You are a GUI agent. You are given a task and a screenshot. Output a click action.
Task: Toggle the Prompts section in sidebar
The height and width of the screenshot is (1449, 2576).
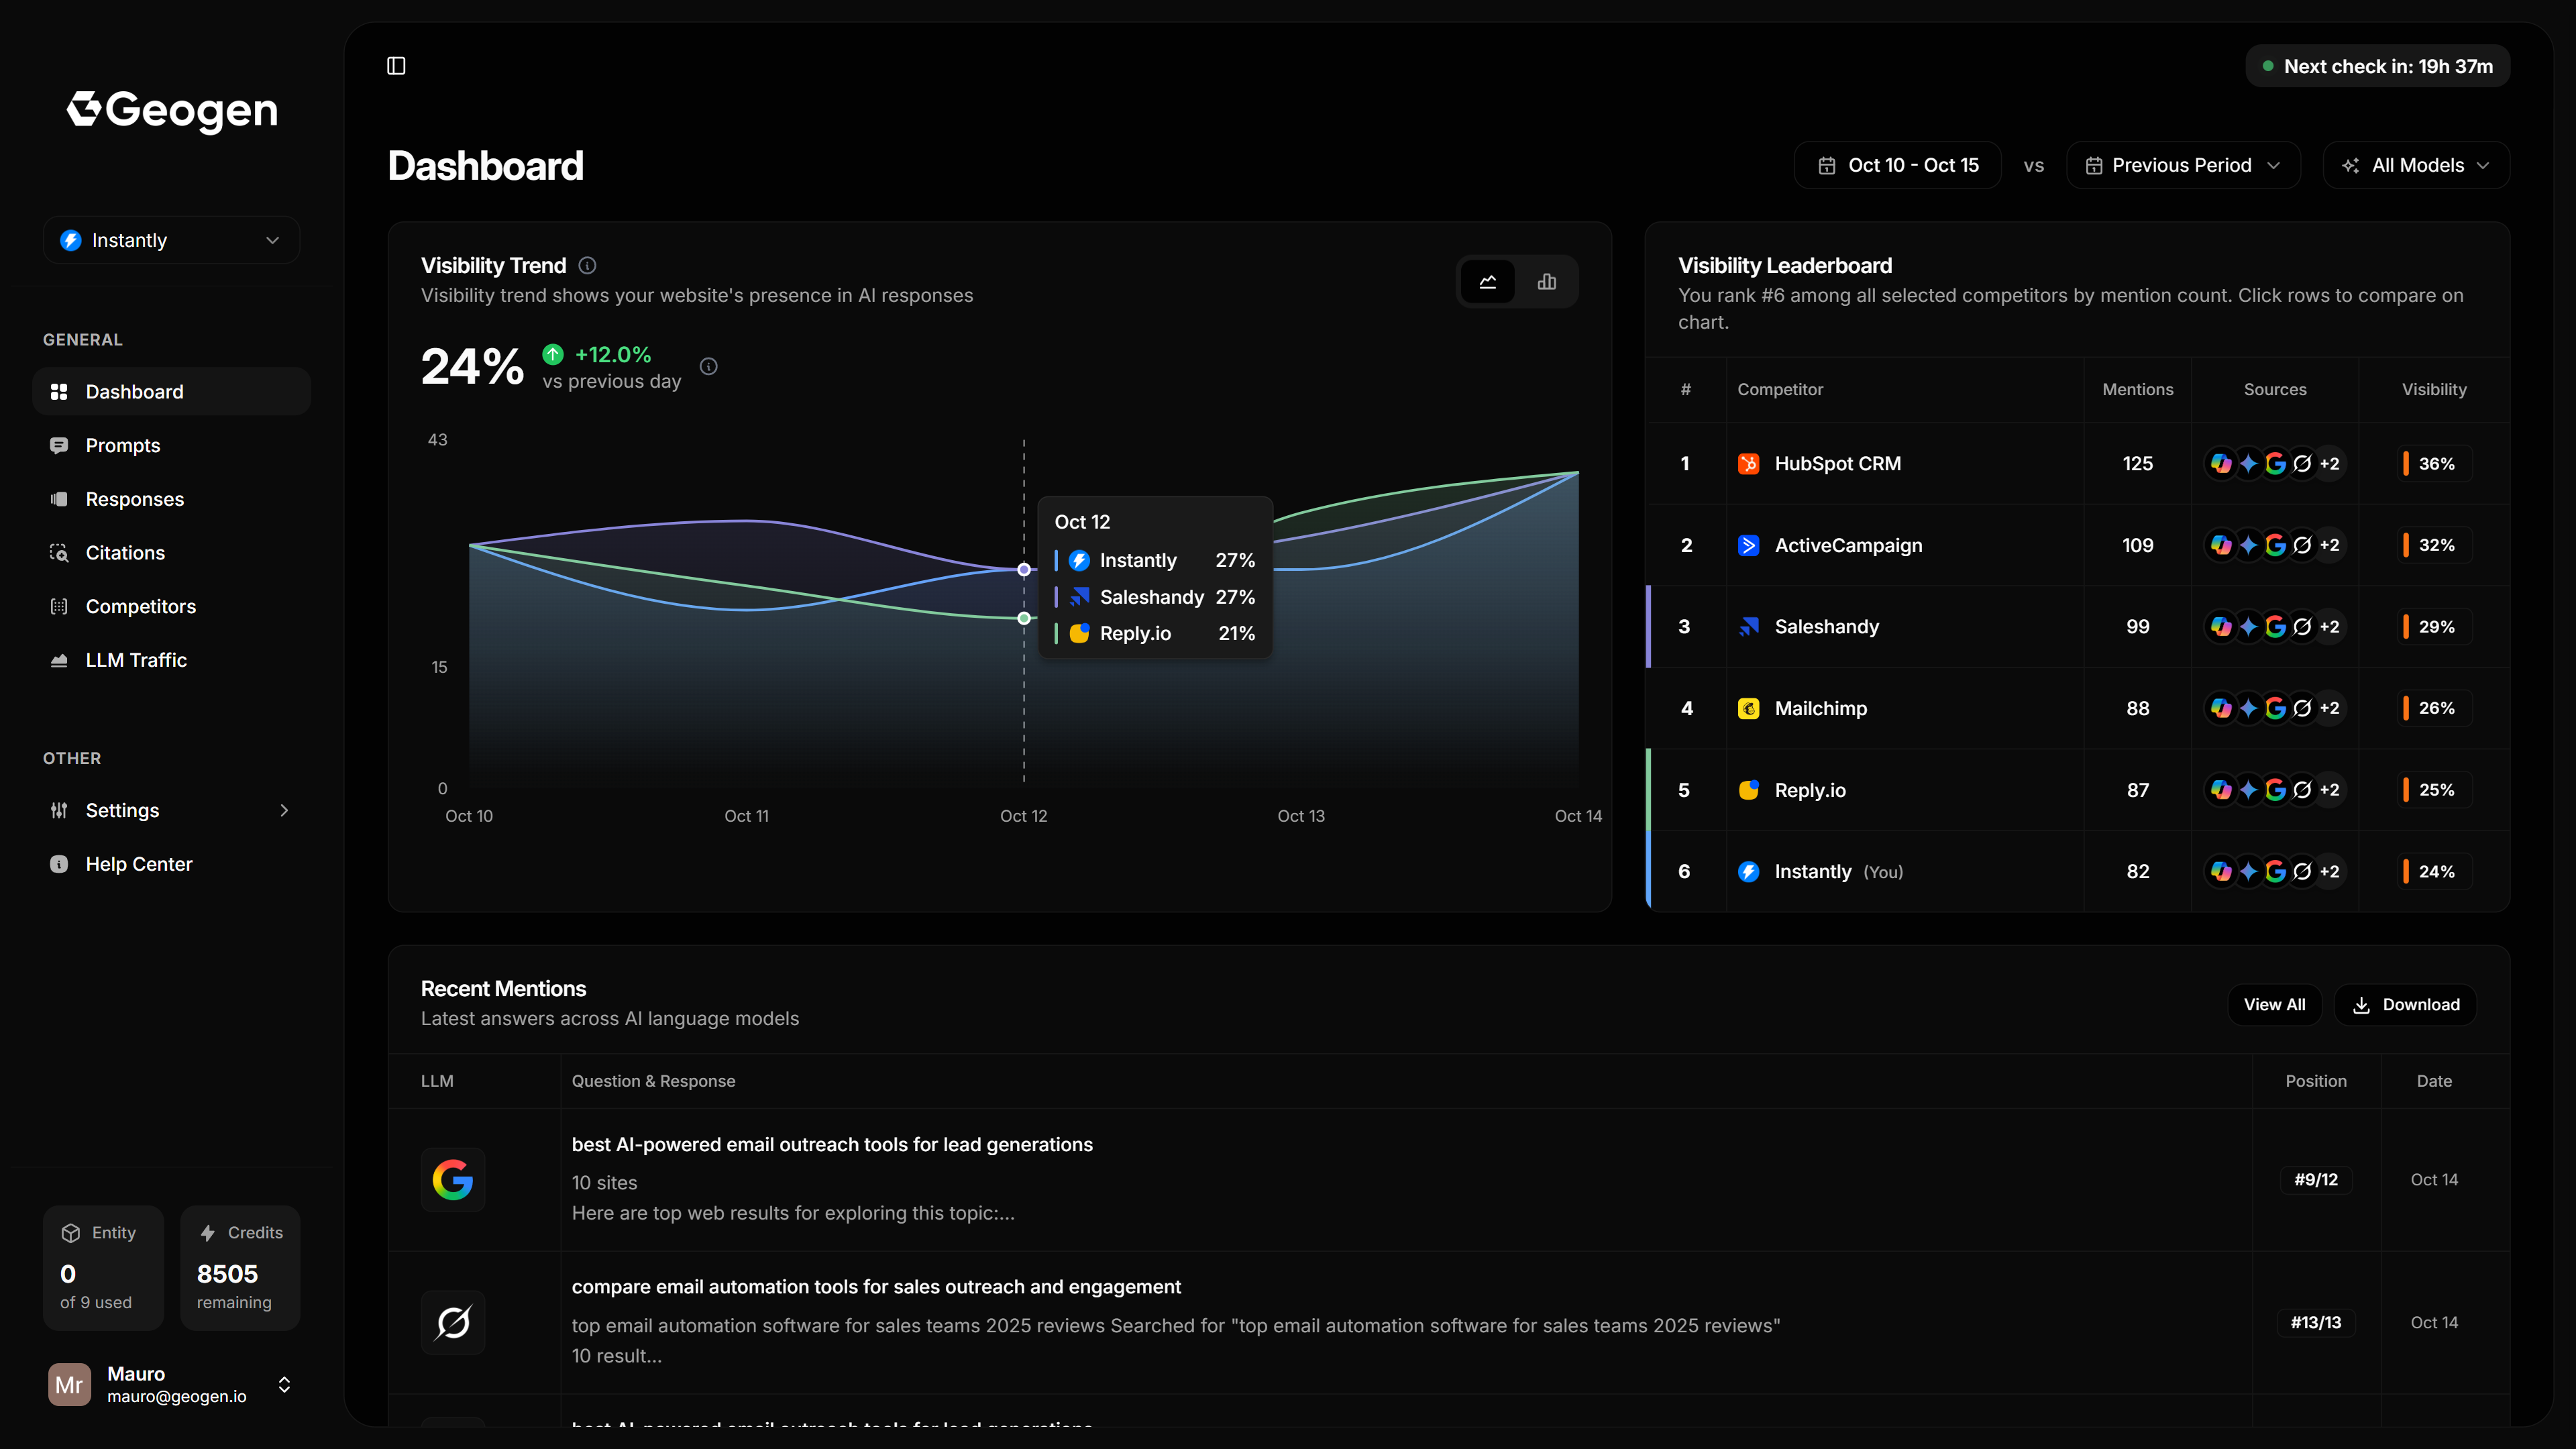click(x=122, y=445)
